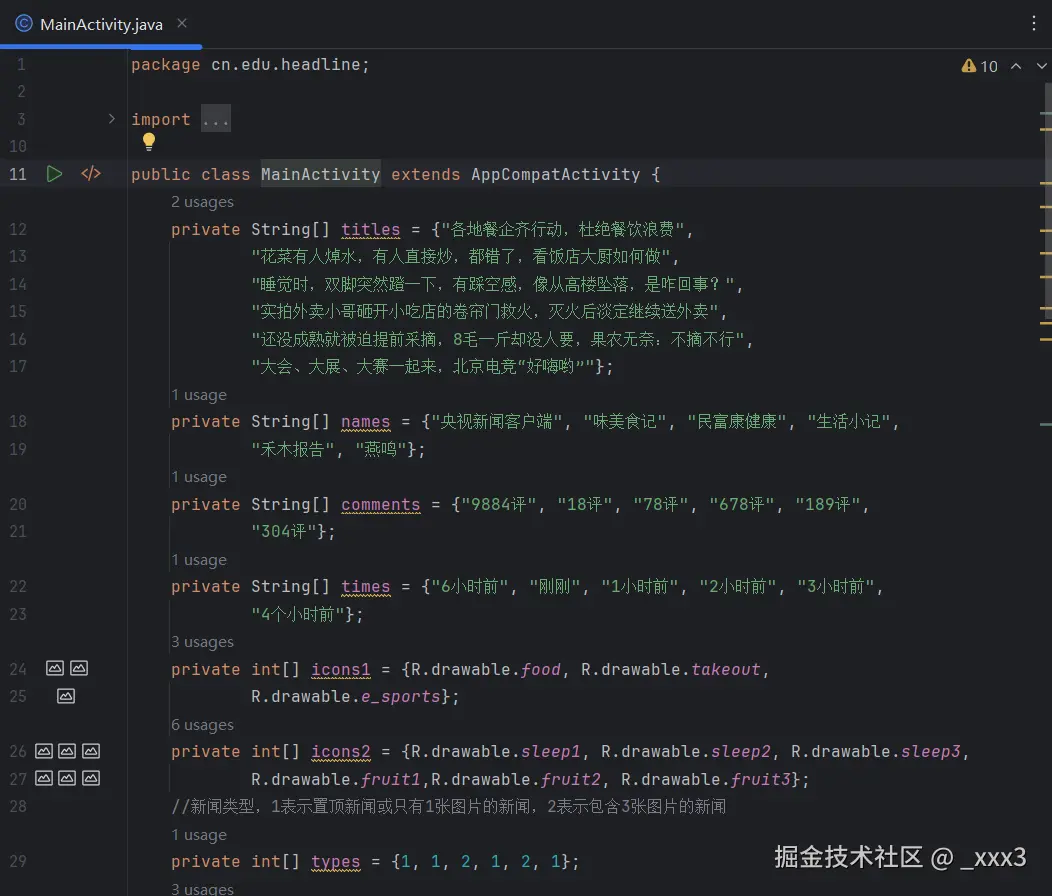This screenshot has height=896, width=1052.
Task: Click the folded import ellipsis placeholder
Action: tap(215, 119)
